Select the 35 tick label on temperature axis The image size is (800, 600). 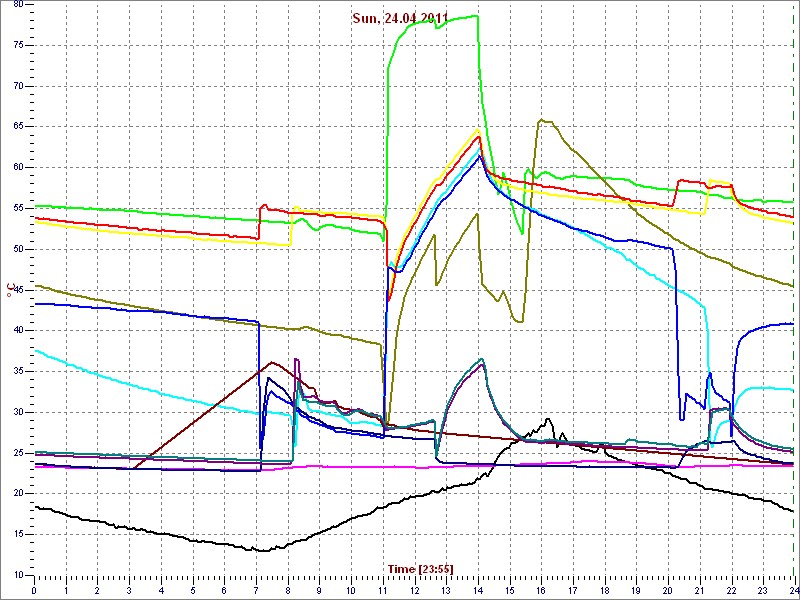(x=18, y=371)
